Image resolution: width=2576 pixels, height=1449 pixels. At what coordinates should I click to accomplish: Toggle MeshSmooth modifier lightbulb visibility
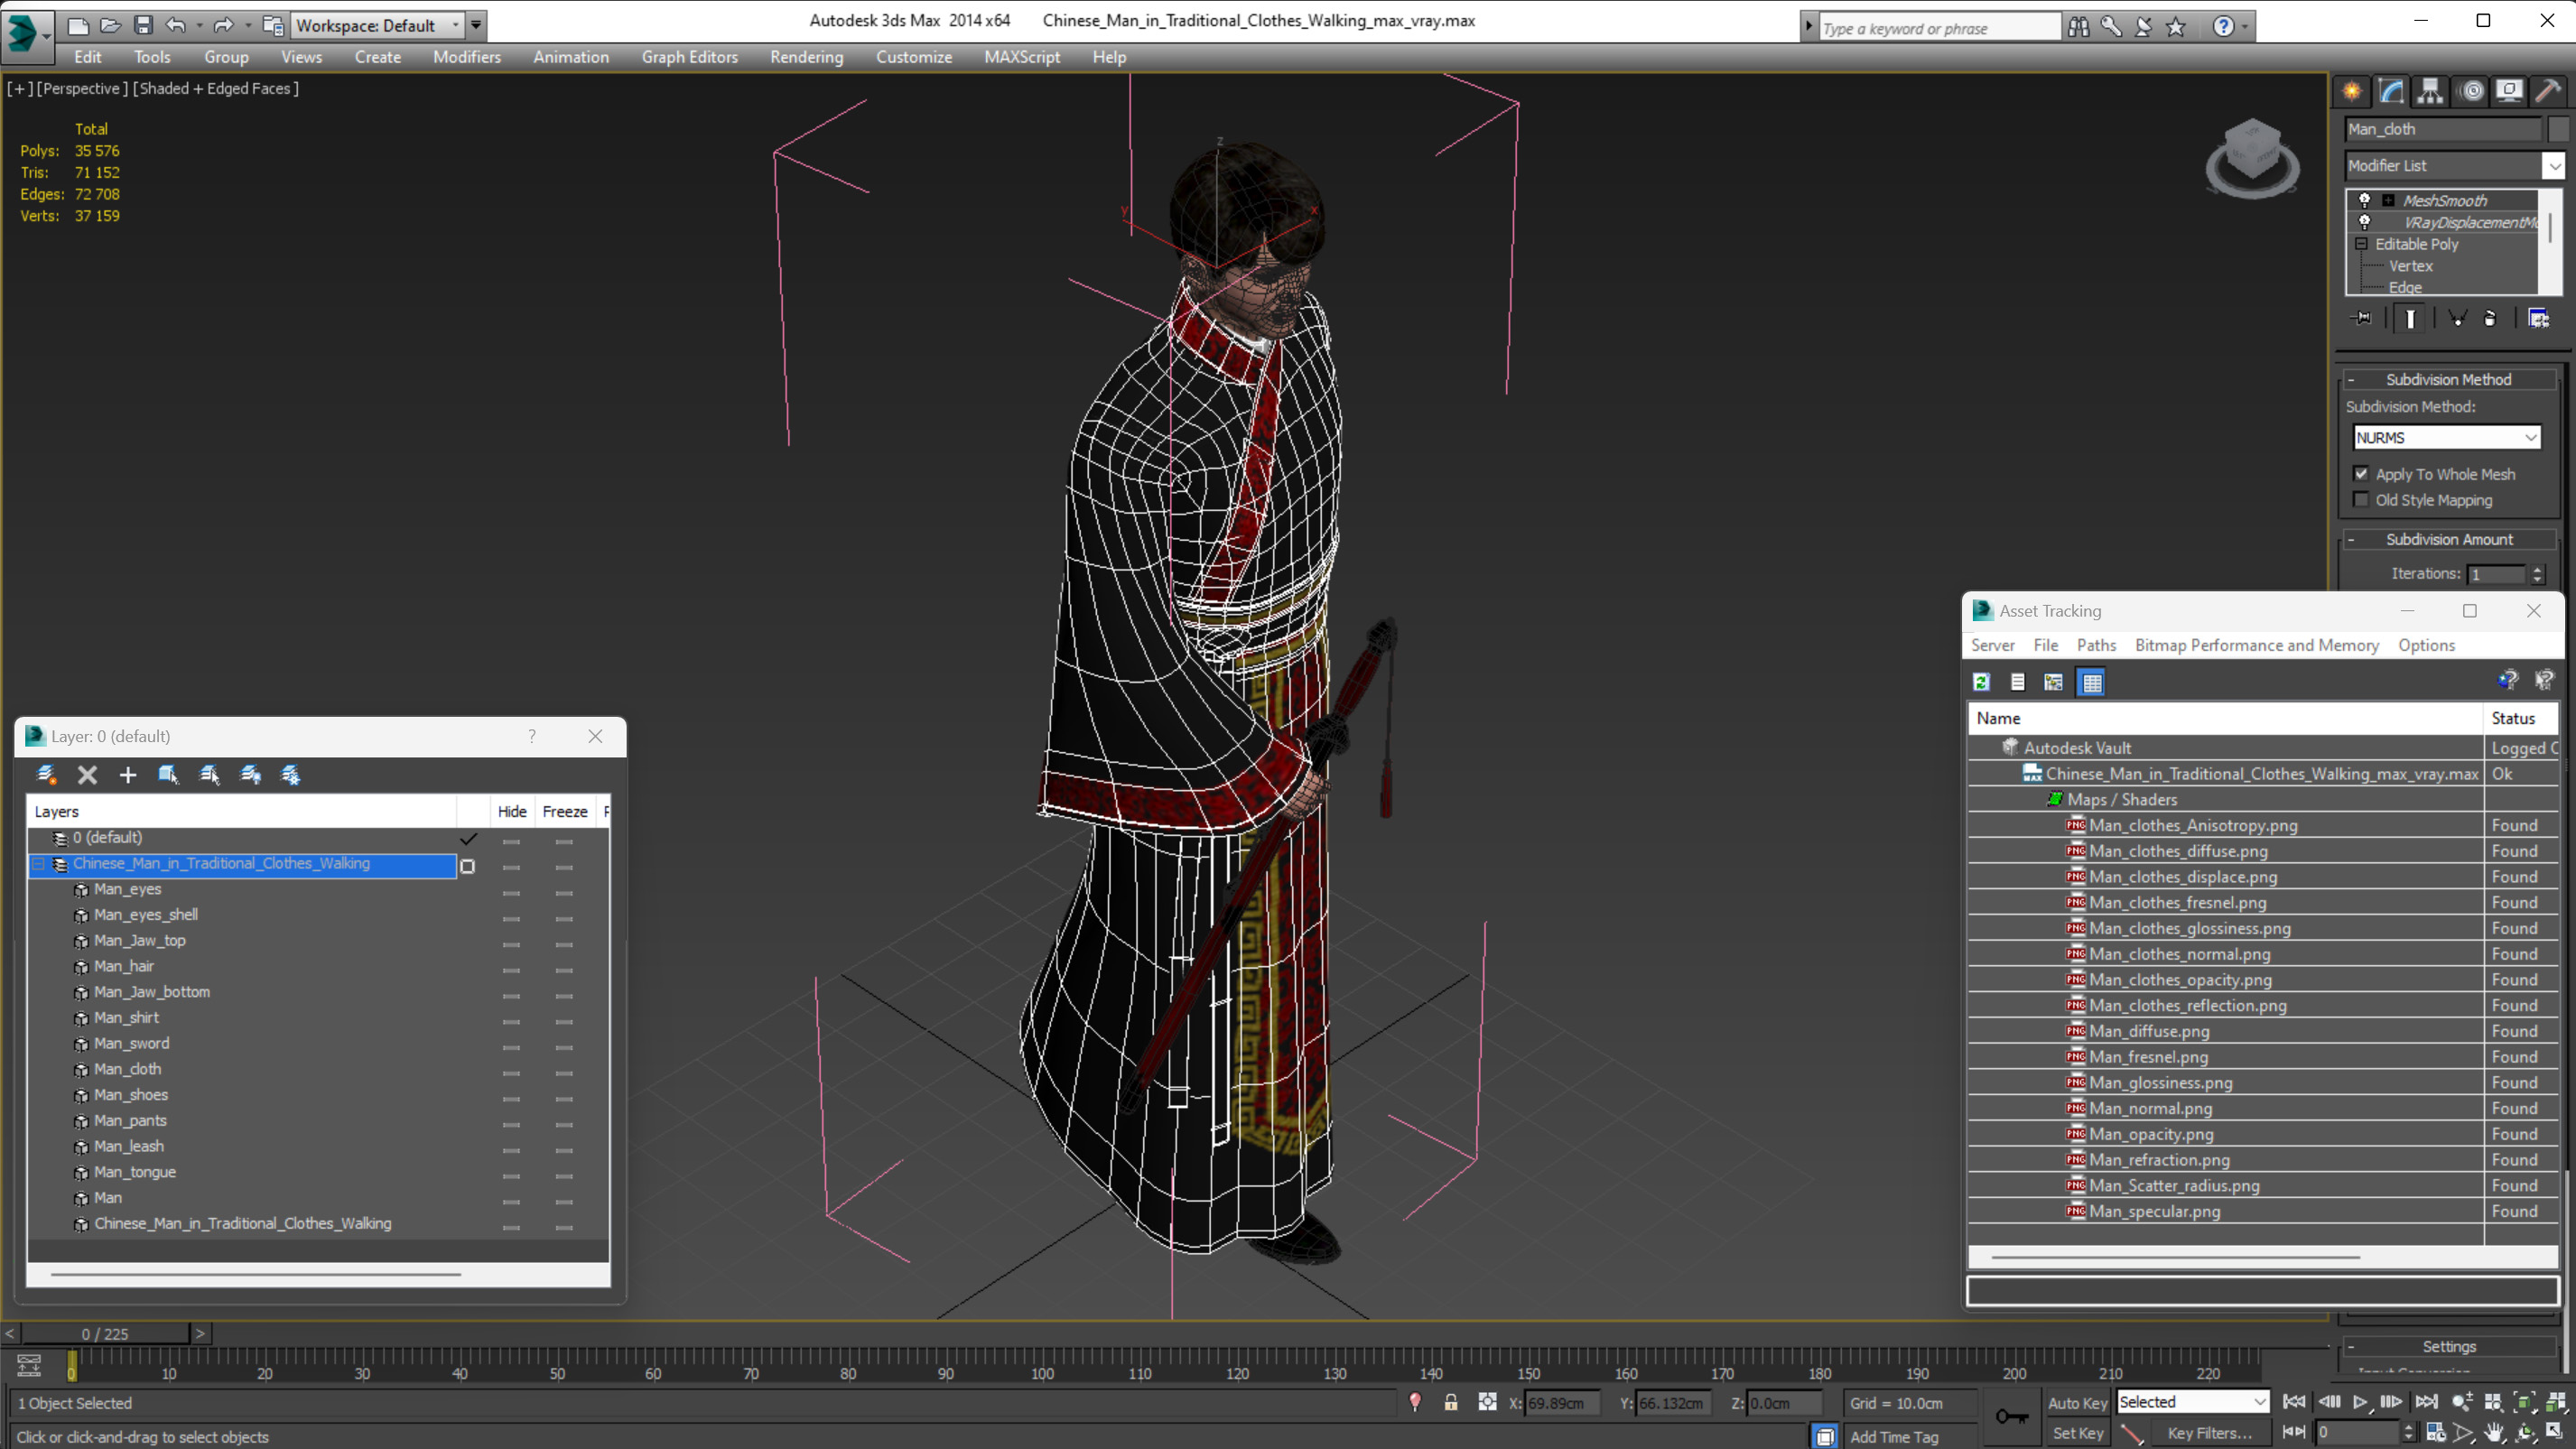pos(2365,200)
